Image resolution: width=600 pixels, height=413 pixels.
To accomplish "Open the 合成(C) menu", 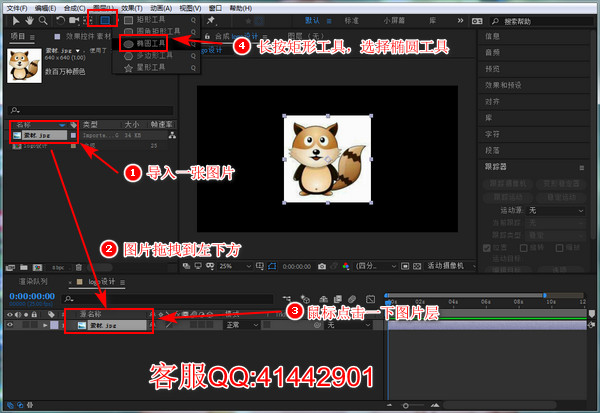I will pos(75,8).
